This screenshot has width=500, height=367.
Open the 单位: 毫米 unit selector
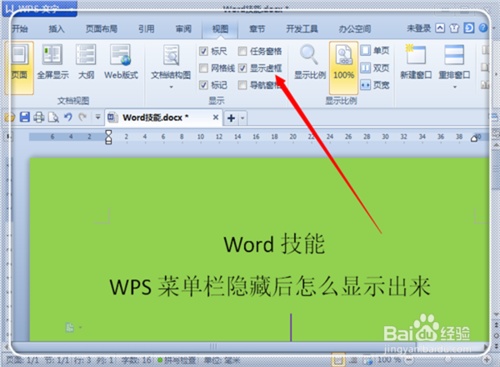(x=222, y=360)
